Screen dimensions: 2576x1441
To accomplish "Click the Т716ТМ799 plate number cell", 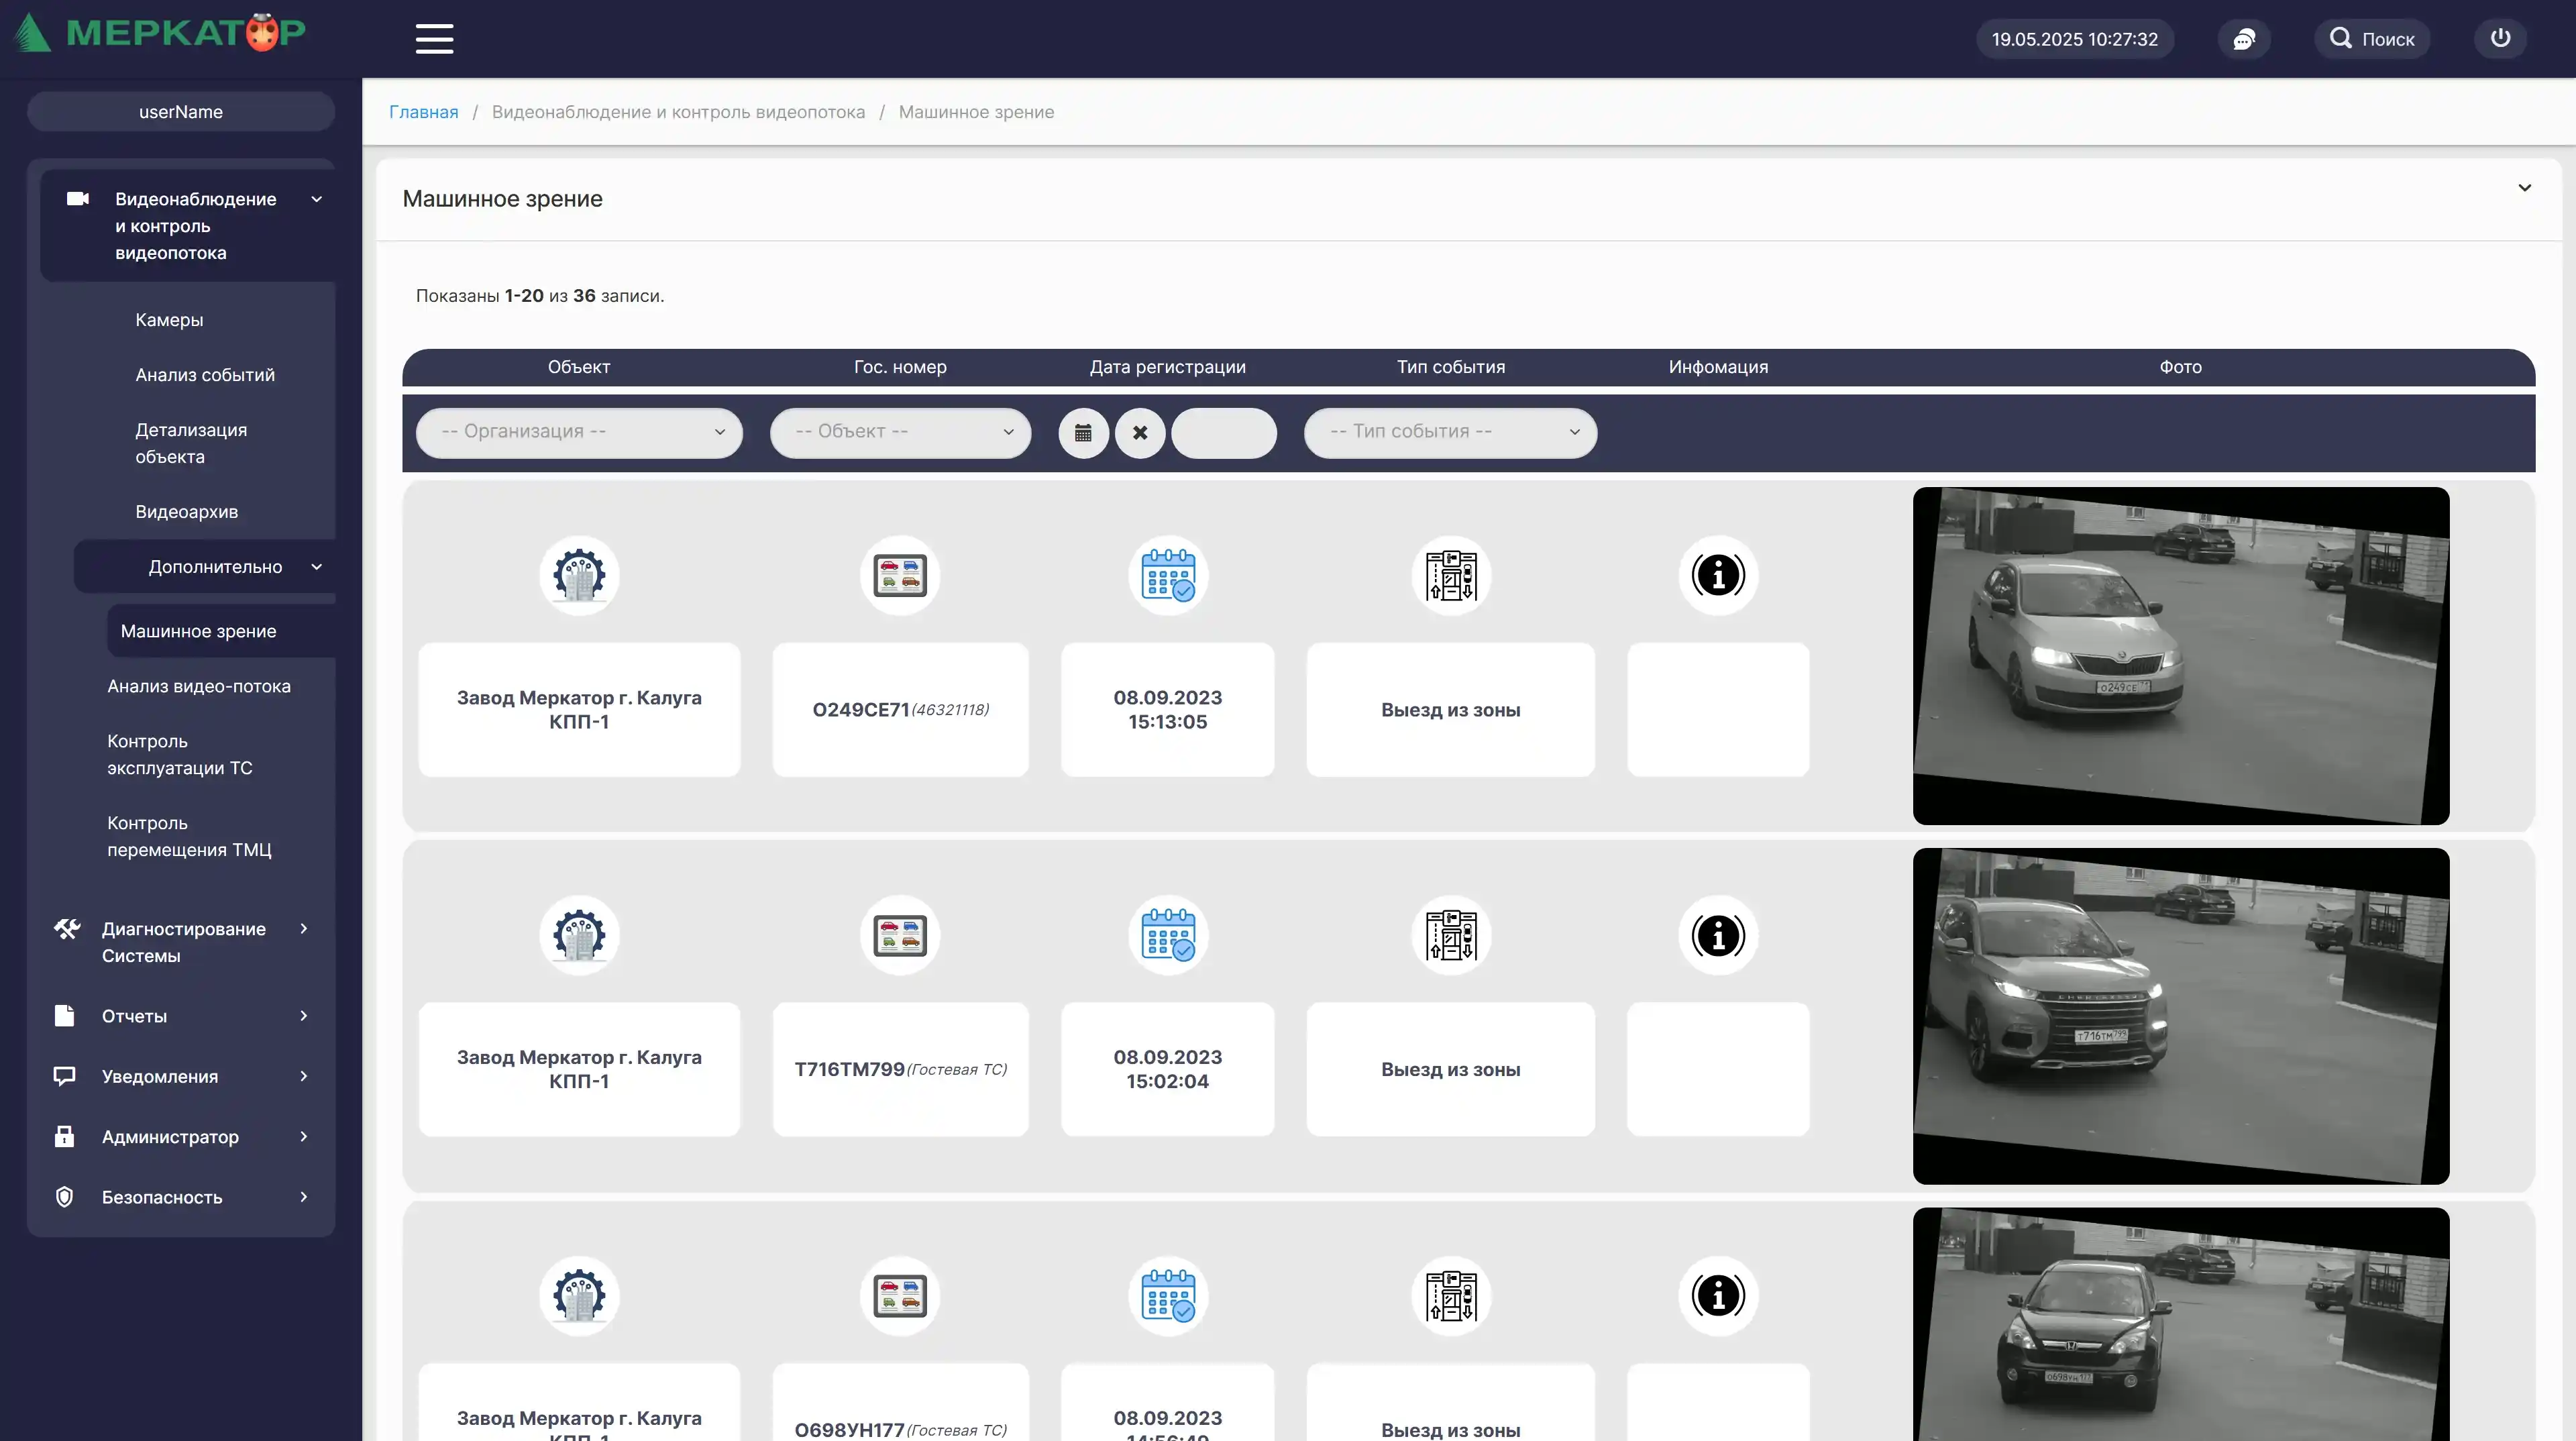I will pyautogui.click(x=900, y=1070).
